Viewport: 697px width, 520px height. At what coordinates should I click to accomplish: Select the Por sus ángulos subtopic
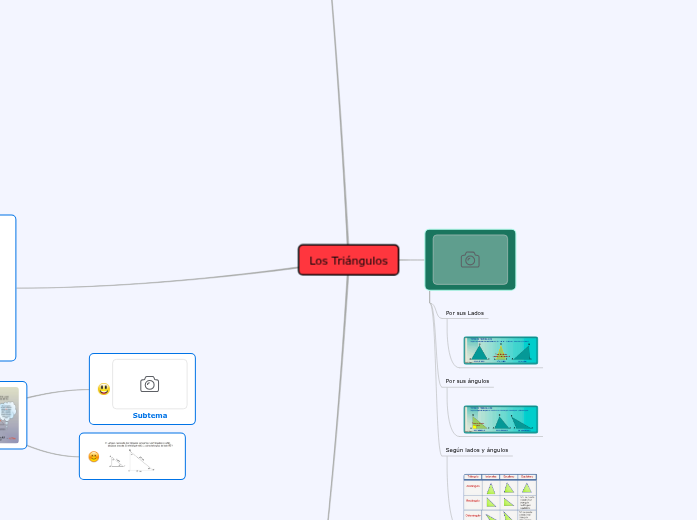point(467,381)
